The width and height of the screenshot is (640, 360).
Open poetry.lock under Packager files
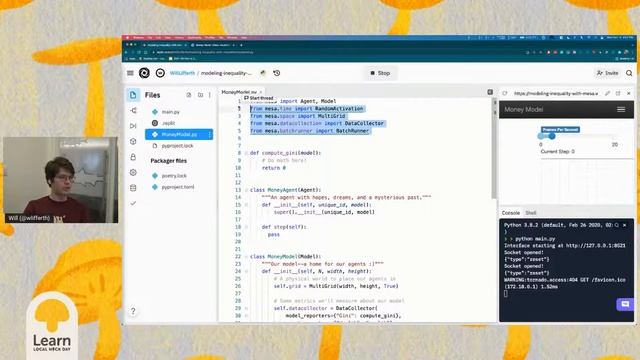[x=174, y=176]
